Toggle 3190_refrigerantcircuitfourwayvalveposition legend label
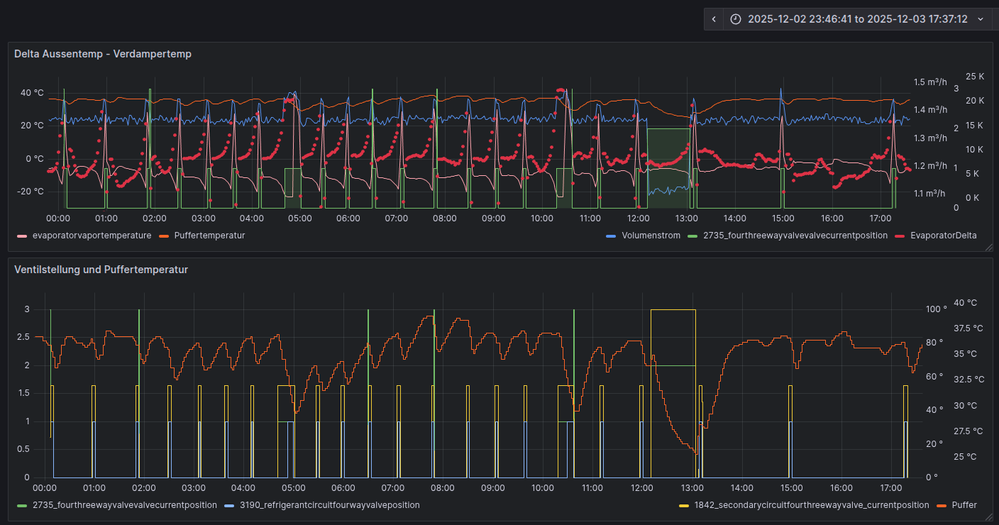 click(x=329, y=505)
